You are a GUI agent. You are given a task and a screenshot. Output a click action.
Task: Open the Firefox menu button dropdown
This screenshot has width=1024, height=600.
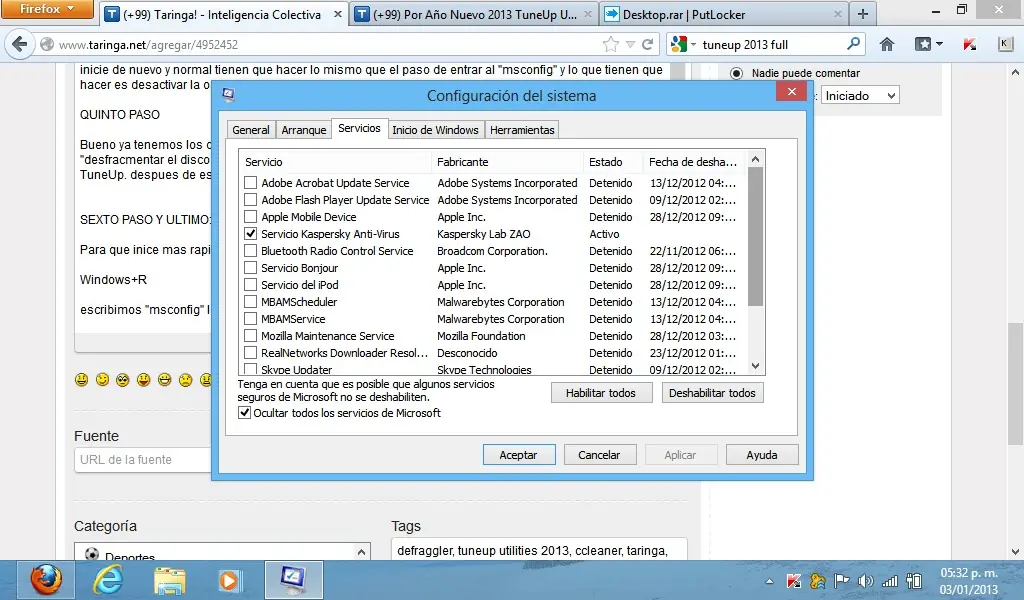tap(47, 9)
